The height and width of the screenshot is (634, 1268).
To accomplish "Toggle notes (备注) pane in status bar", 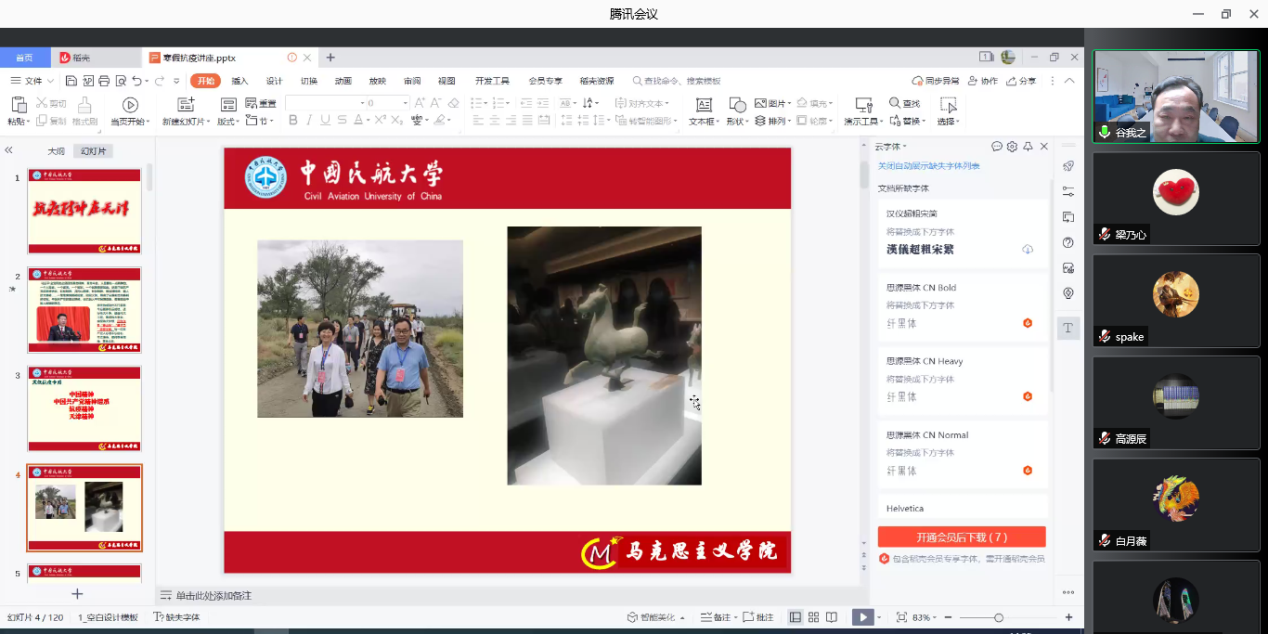I will [x=715, y=617].
